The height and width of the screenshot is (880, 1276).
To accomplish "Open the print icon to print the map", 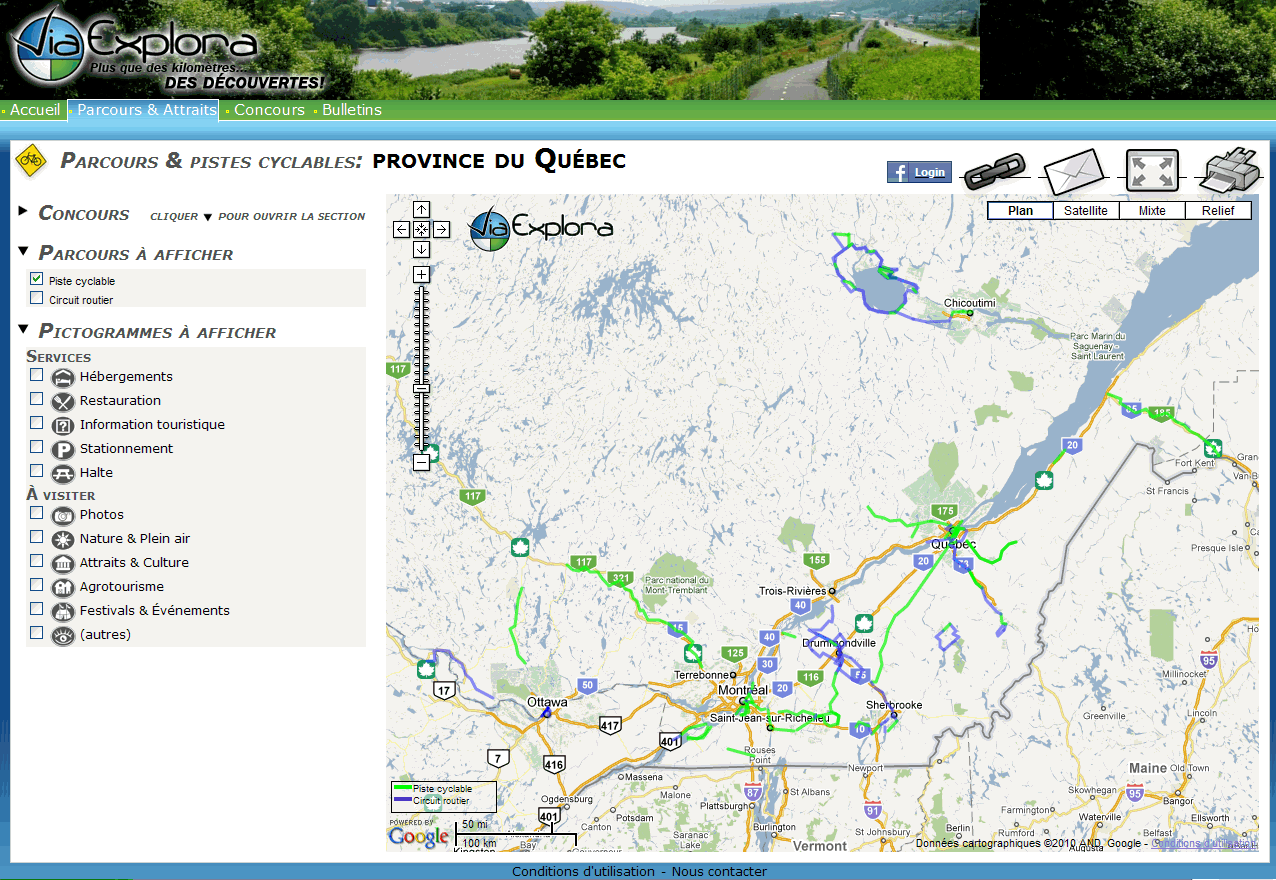I will point(1228,168).
